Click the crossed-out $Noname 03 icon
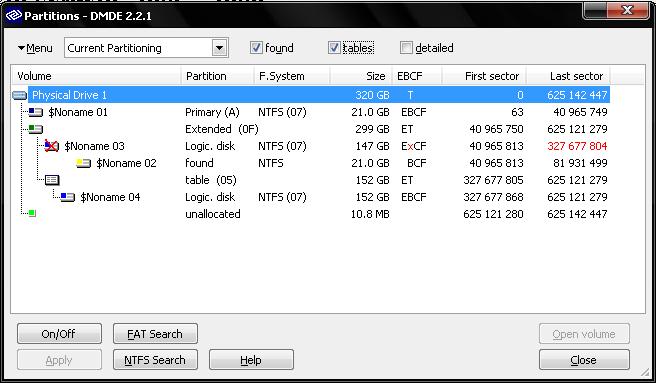Image resolution: width=656 pixels, height=383 pixels. [51, 146]
